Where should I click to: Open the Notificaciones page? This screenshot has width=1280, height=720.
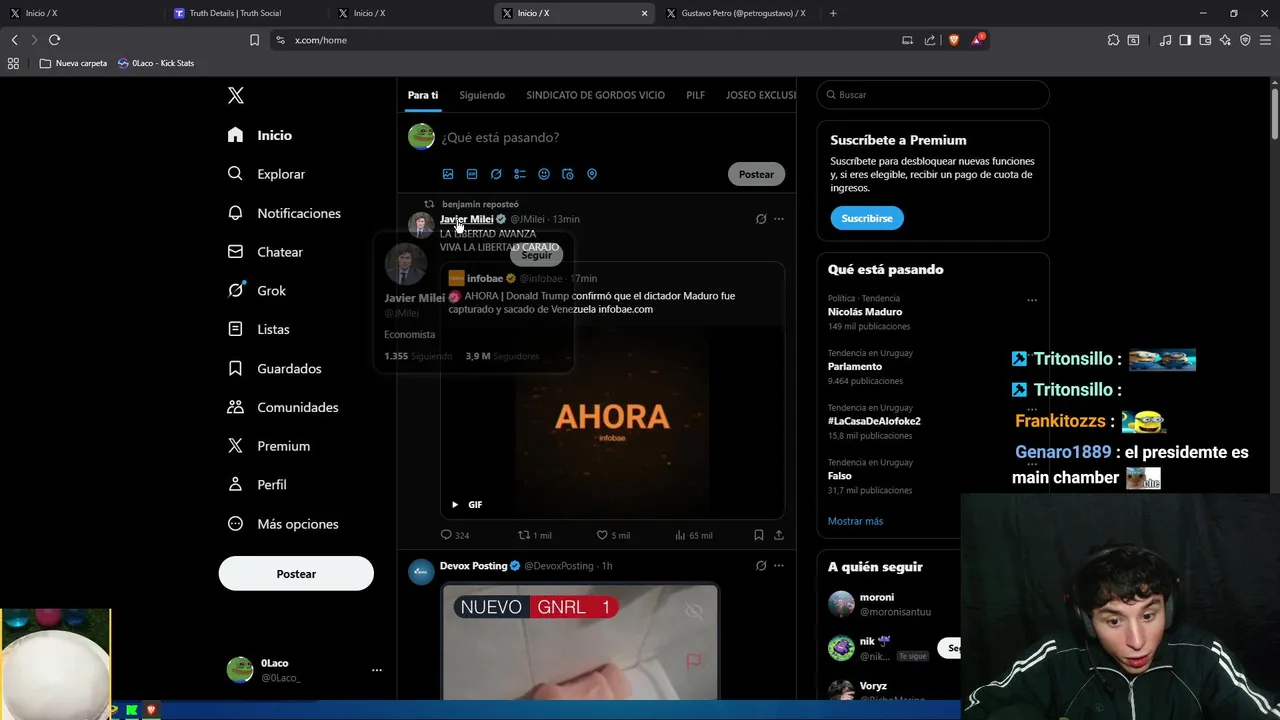click(284, 213)
